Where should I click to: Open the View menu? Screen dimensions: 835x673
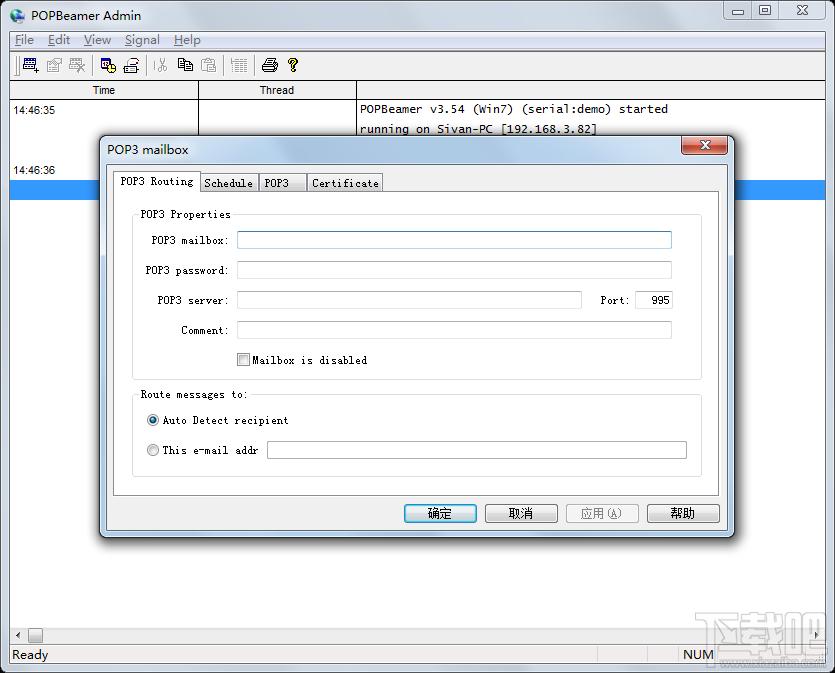[97, 40]
